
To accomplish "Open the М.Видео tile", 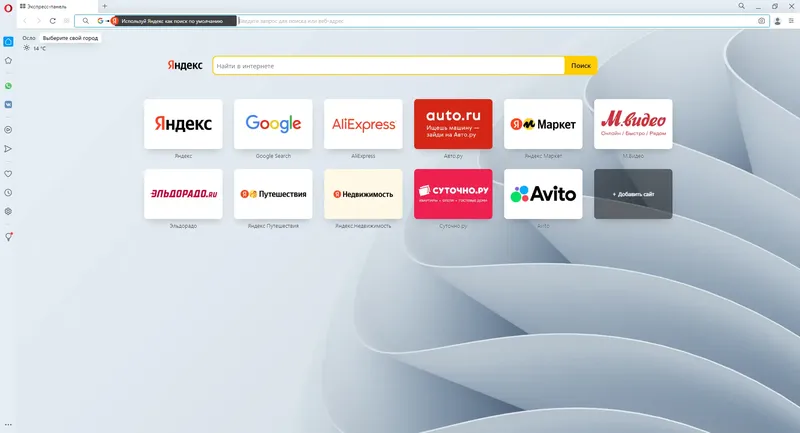I will click(633, 124).
